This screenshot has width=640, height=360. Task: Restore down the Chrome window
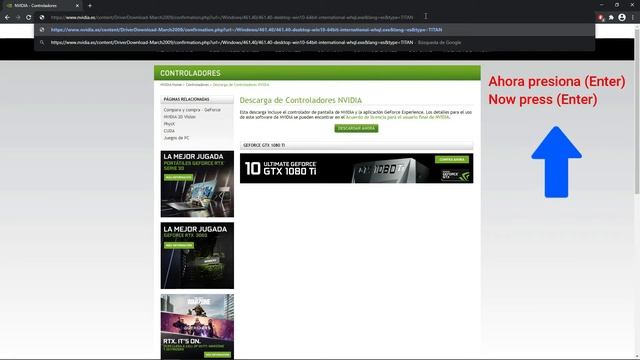coord(617,5)
